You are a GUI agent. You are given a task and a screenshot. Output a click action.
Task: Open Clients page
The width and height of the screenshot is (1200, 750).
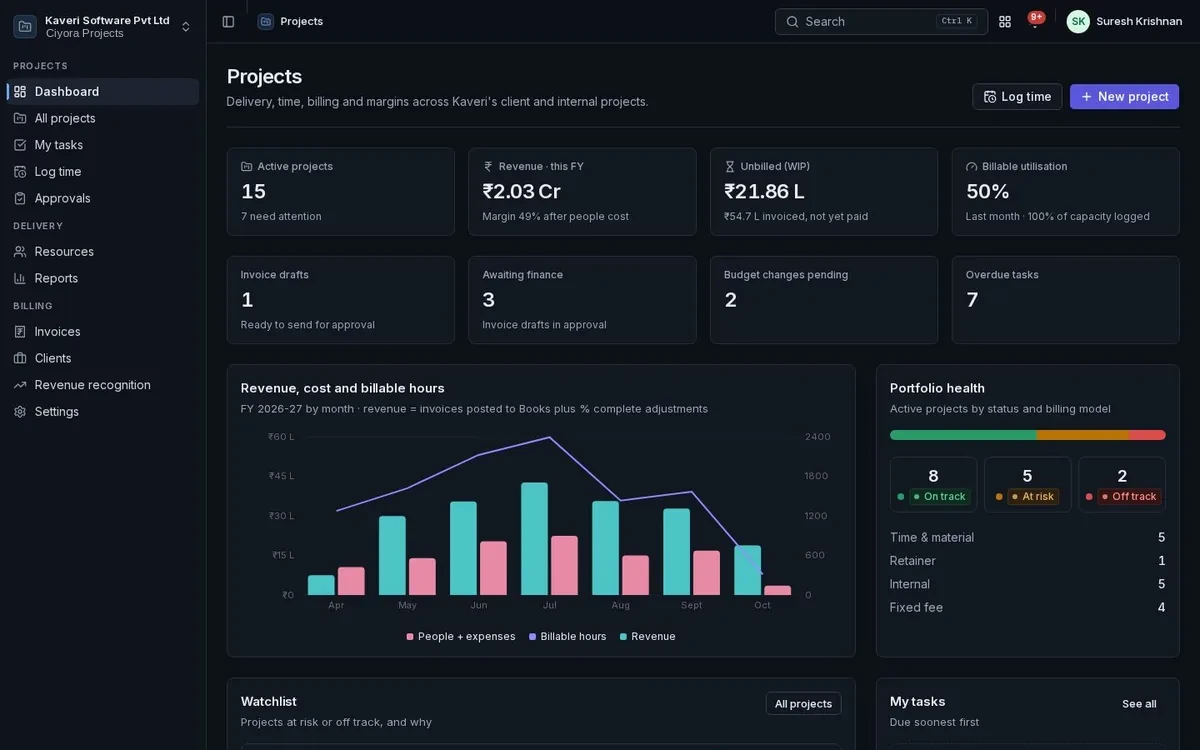point(103,358)
